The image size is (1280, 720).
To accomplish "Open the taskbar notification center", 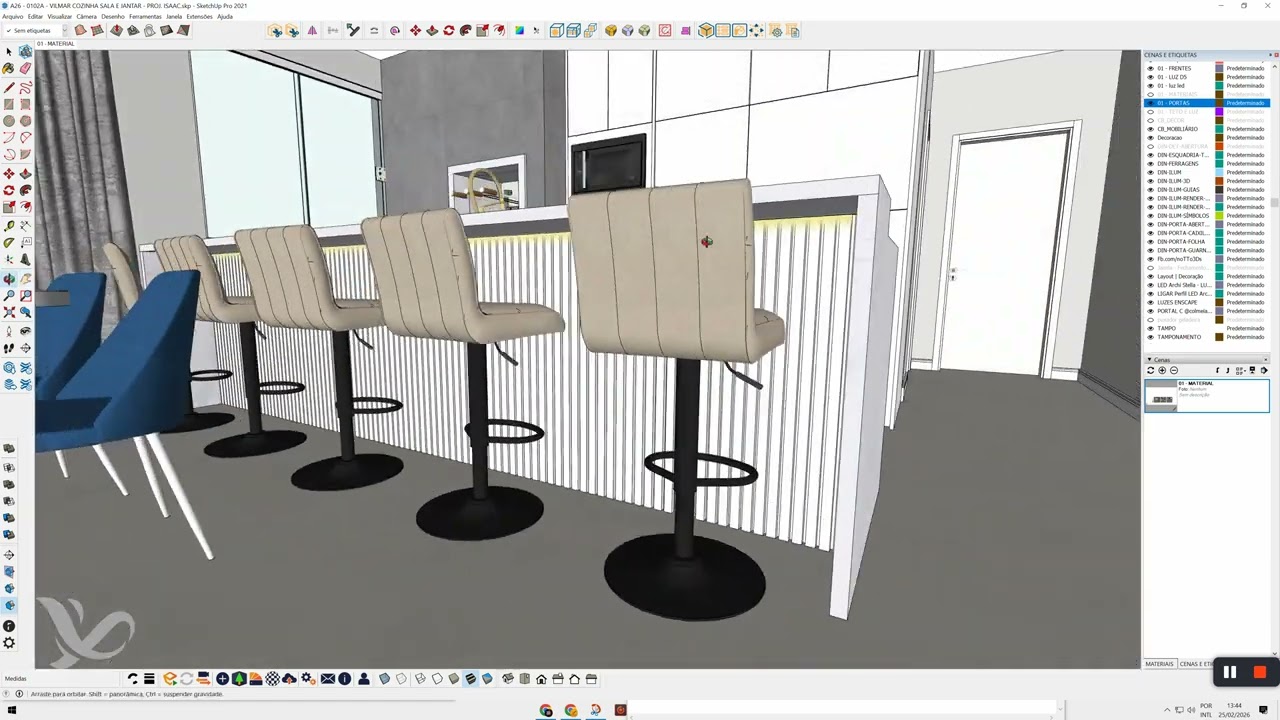I will 1264,711.
